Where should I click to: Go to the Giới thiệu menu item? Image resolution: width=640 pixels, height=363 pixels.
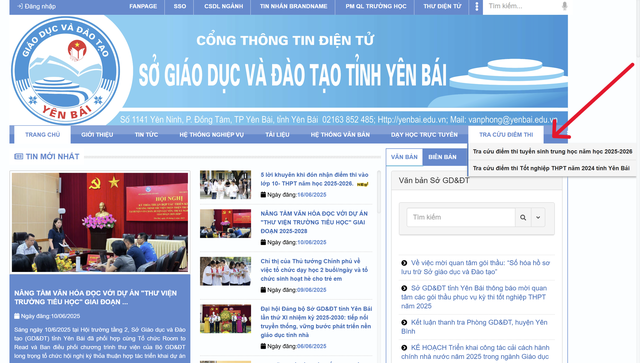[x=97, y=135]
